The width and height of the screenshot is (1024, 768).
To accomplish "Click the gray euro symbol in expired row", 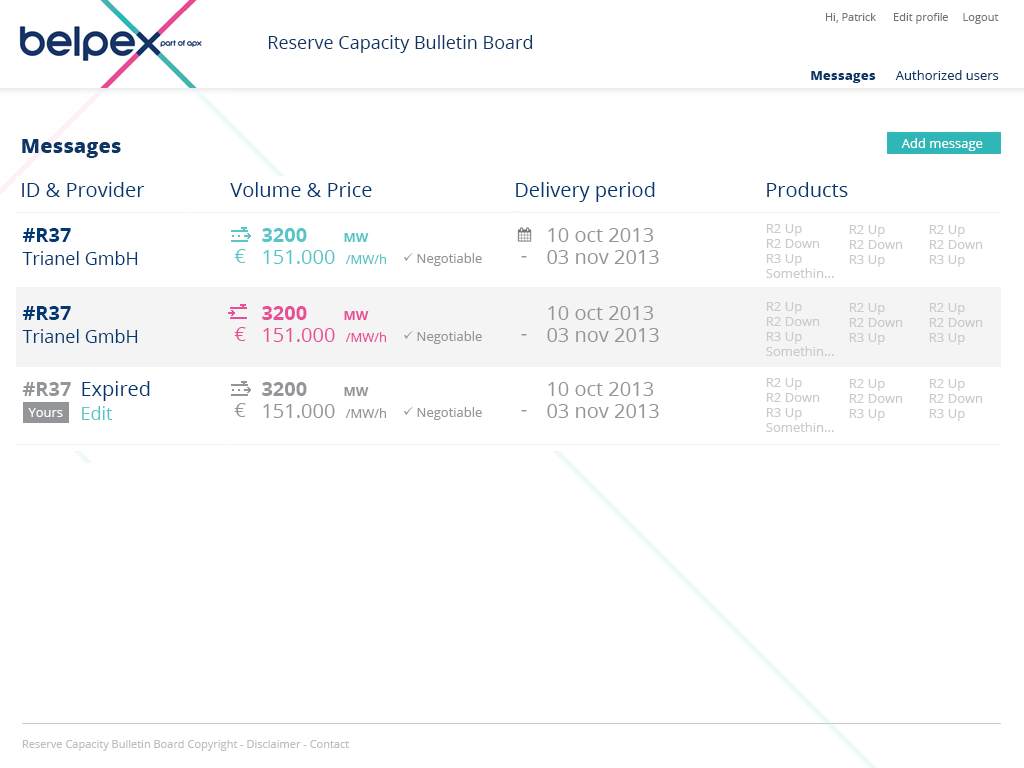I will 240,411.
